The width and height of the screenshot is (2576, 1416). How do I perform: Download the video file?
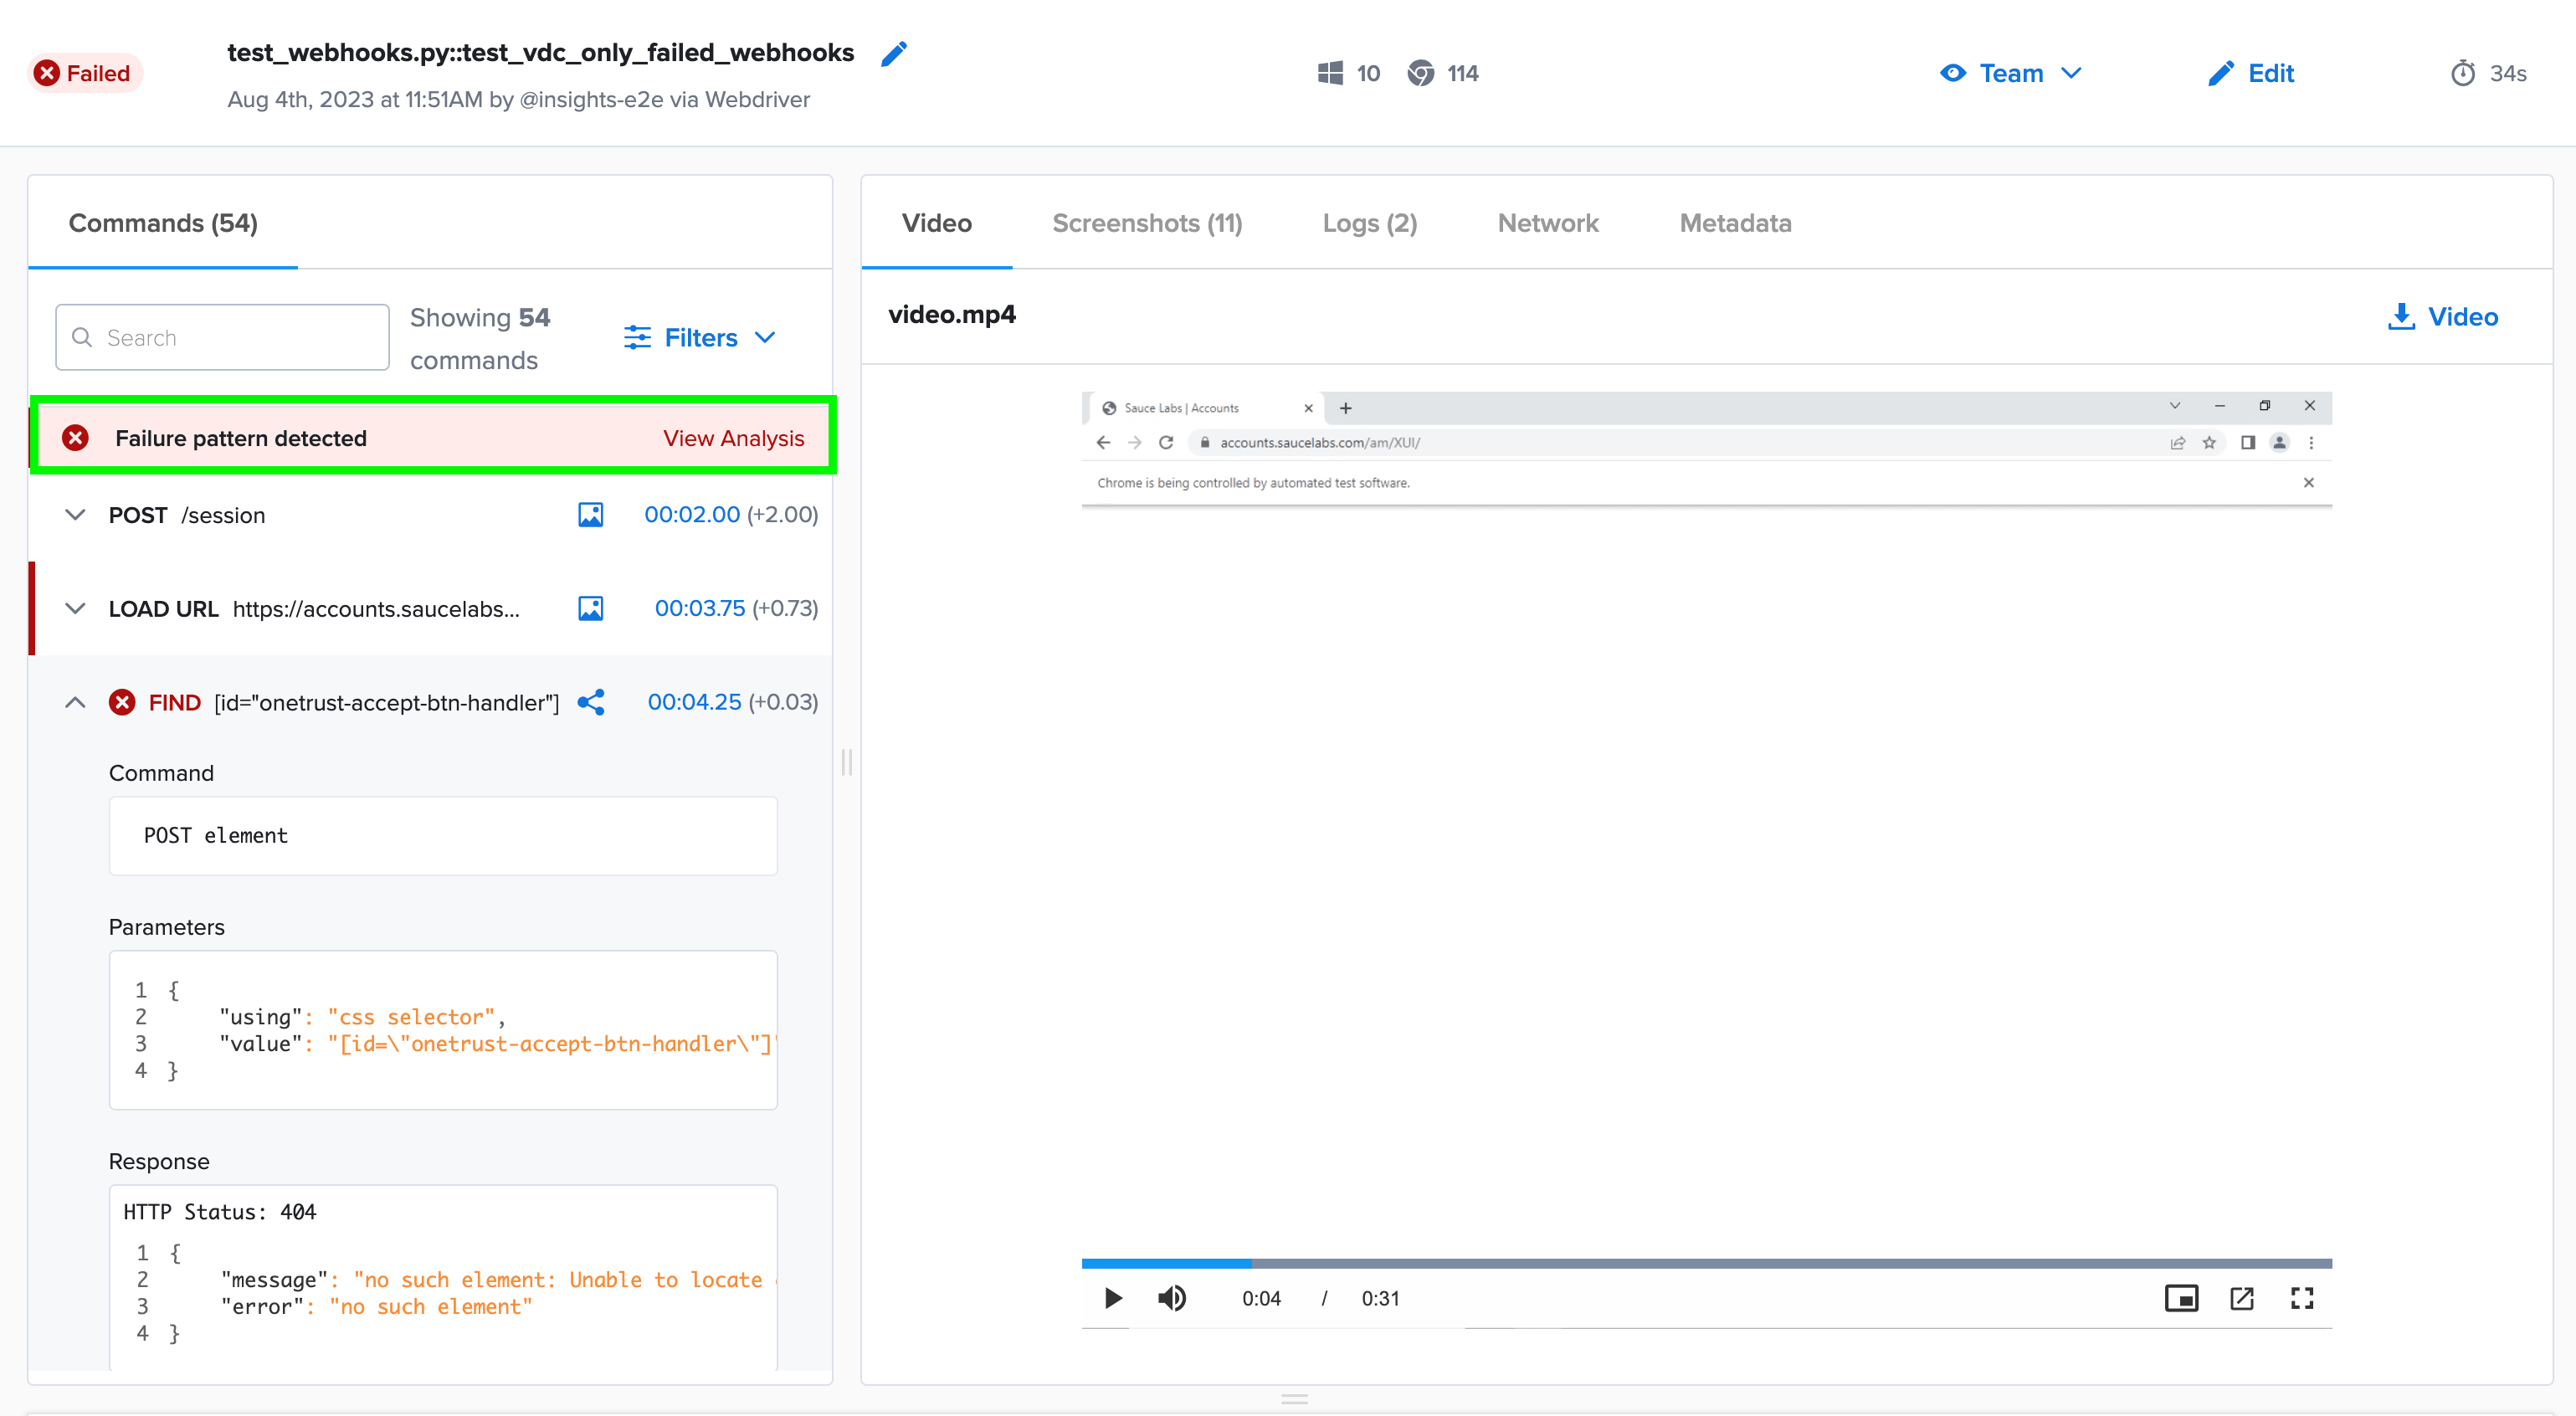pyautogui.click(x=2442, y=317)
